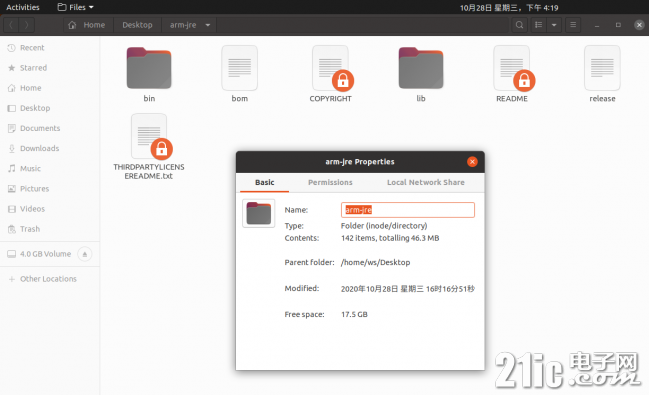The height and width of the screenshot is (395, 649).
Task: Select the COPYRIGHT file
Action: coord(330,74)
